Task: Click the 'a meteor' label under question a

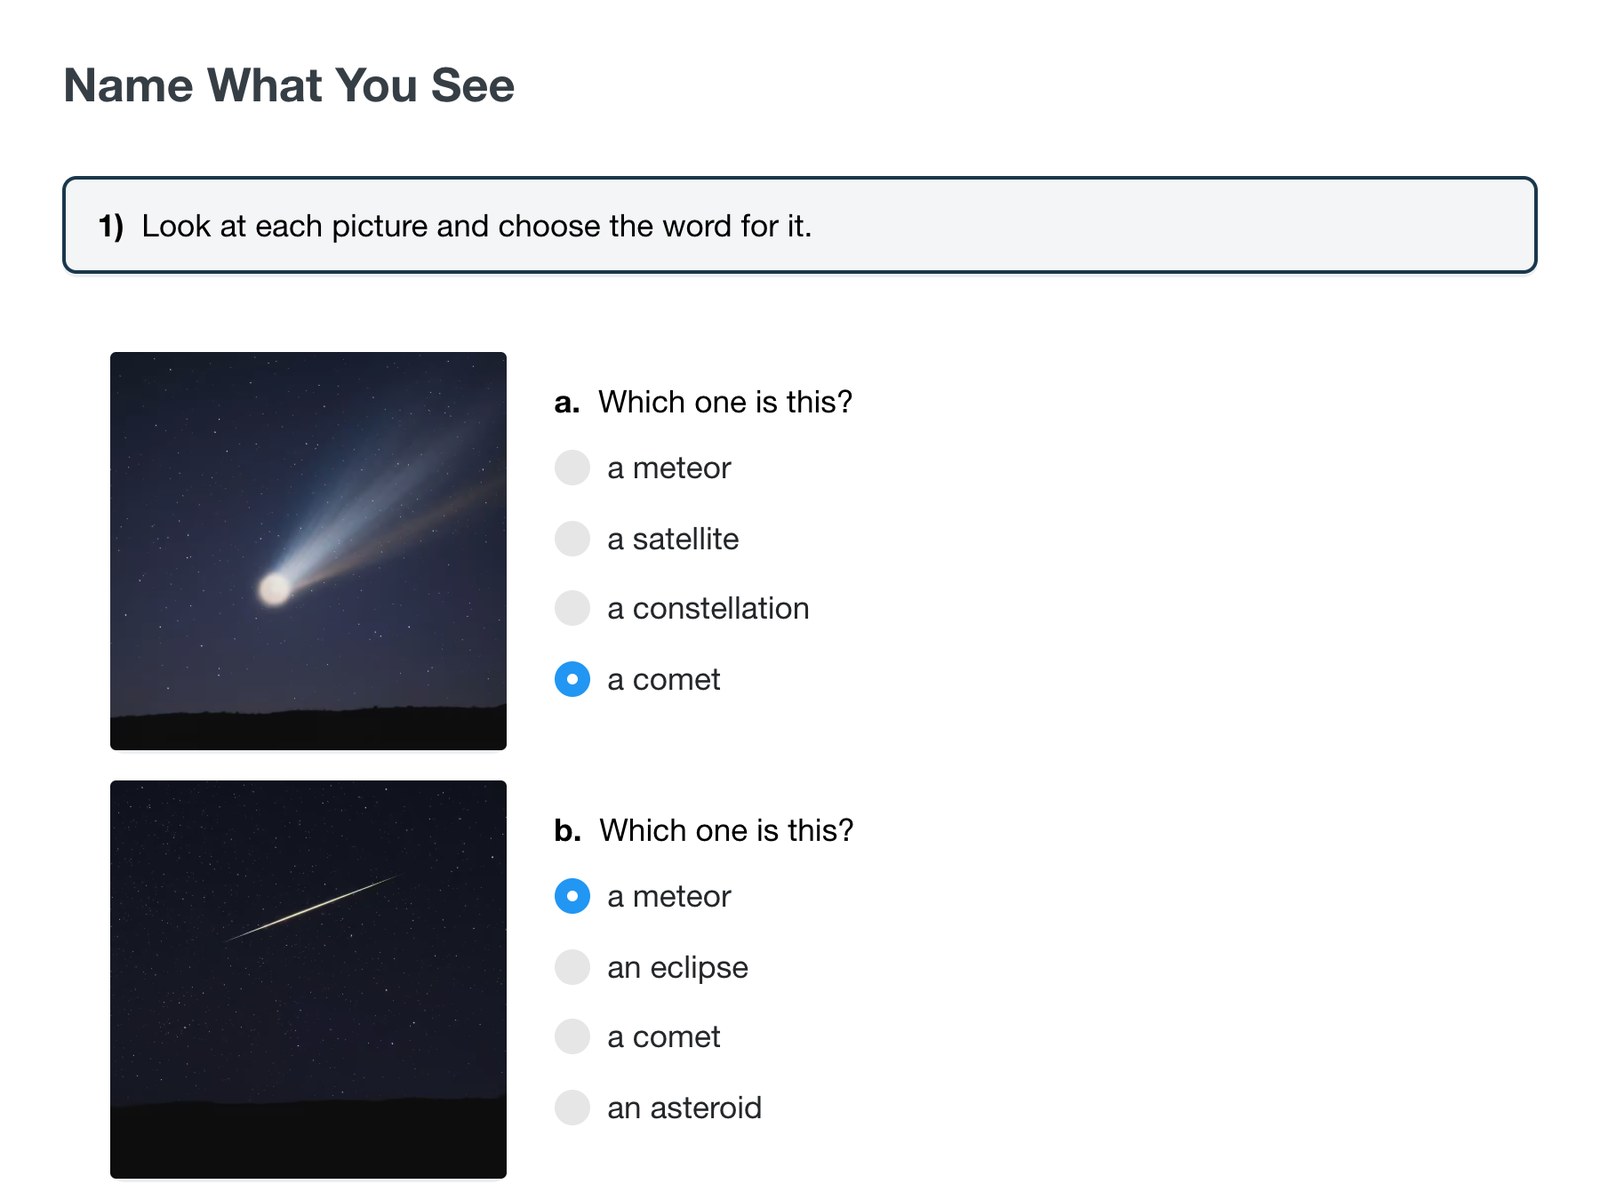Action: [x=669, y=468]
